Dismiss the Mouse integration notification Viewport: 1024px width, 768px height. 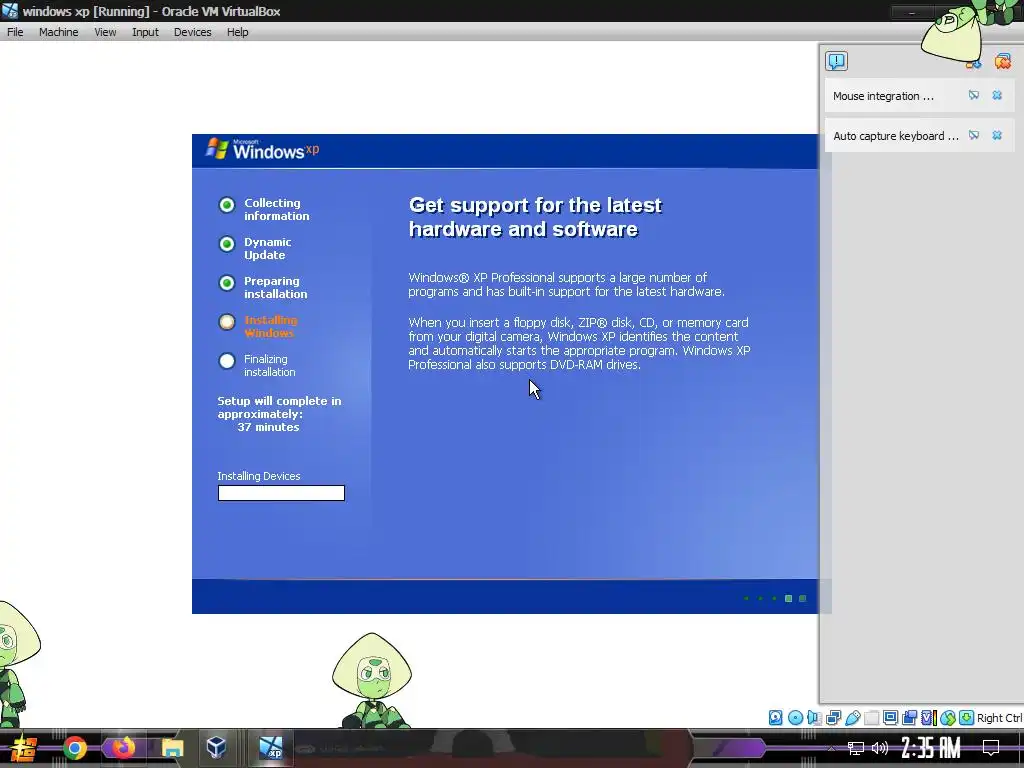(x=997, y=95)
